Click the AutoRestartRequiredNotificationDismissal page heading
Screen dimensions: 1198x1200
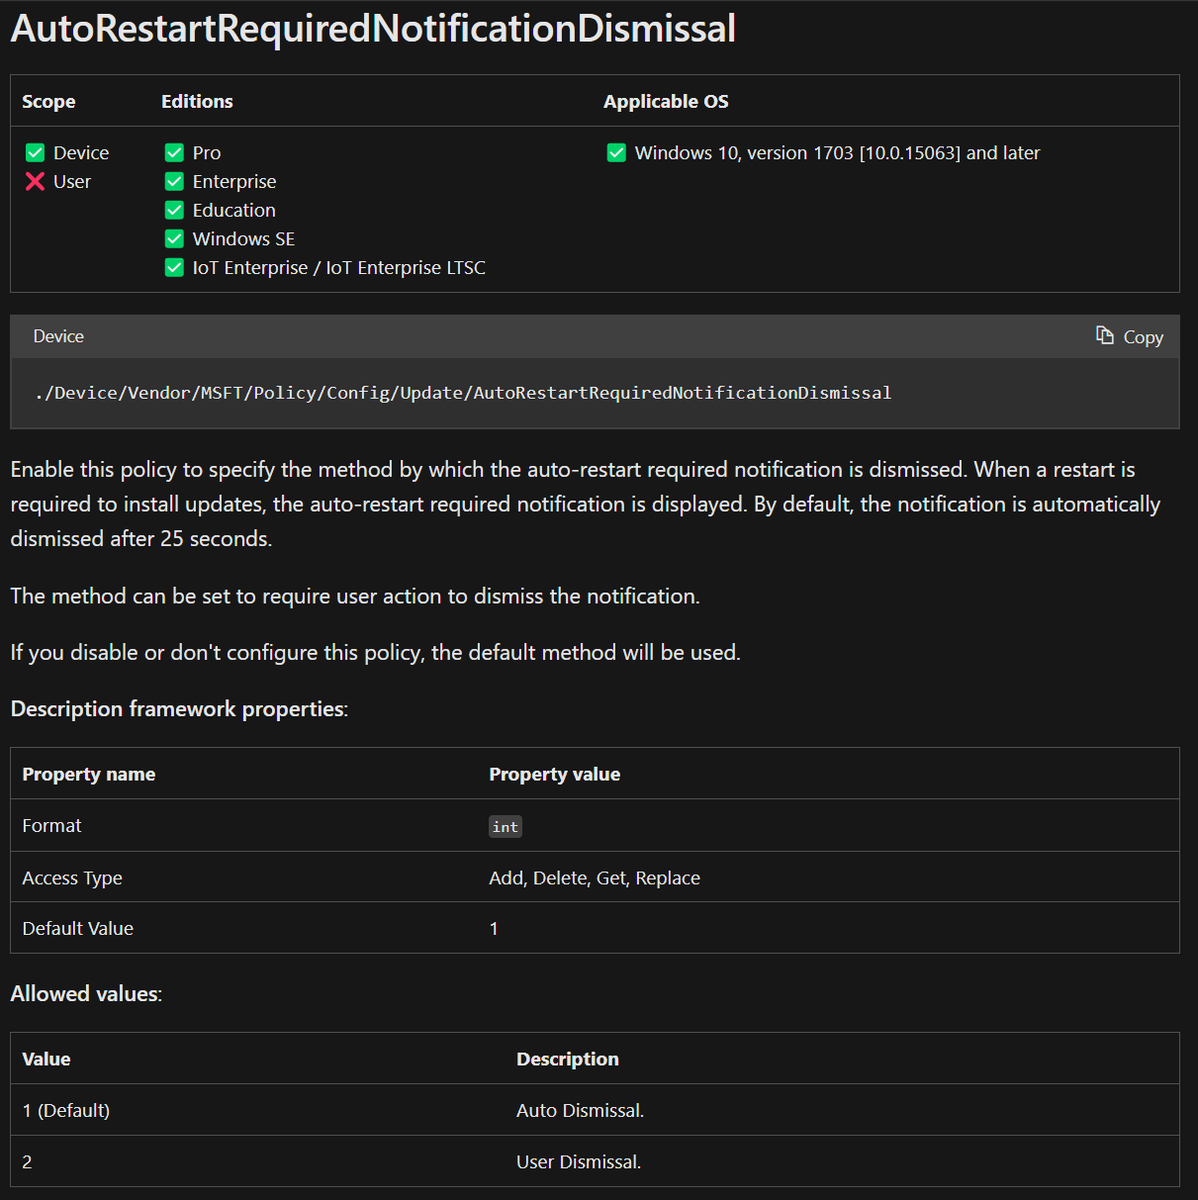373,28
